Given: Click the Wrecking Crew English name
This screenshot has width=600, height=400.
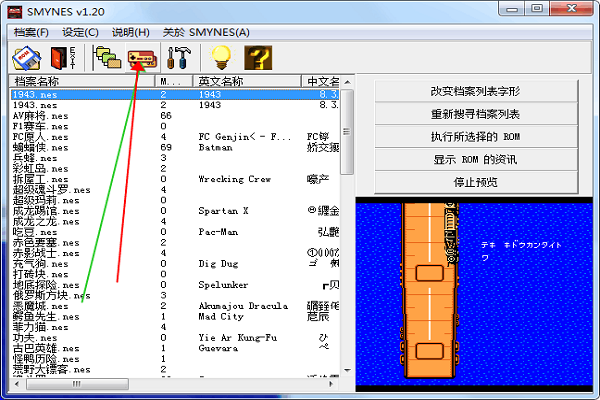Looking at the screenshot, I should [x=235, y=179].
